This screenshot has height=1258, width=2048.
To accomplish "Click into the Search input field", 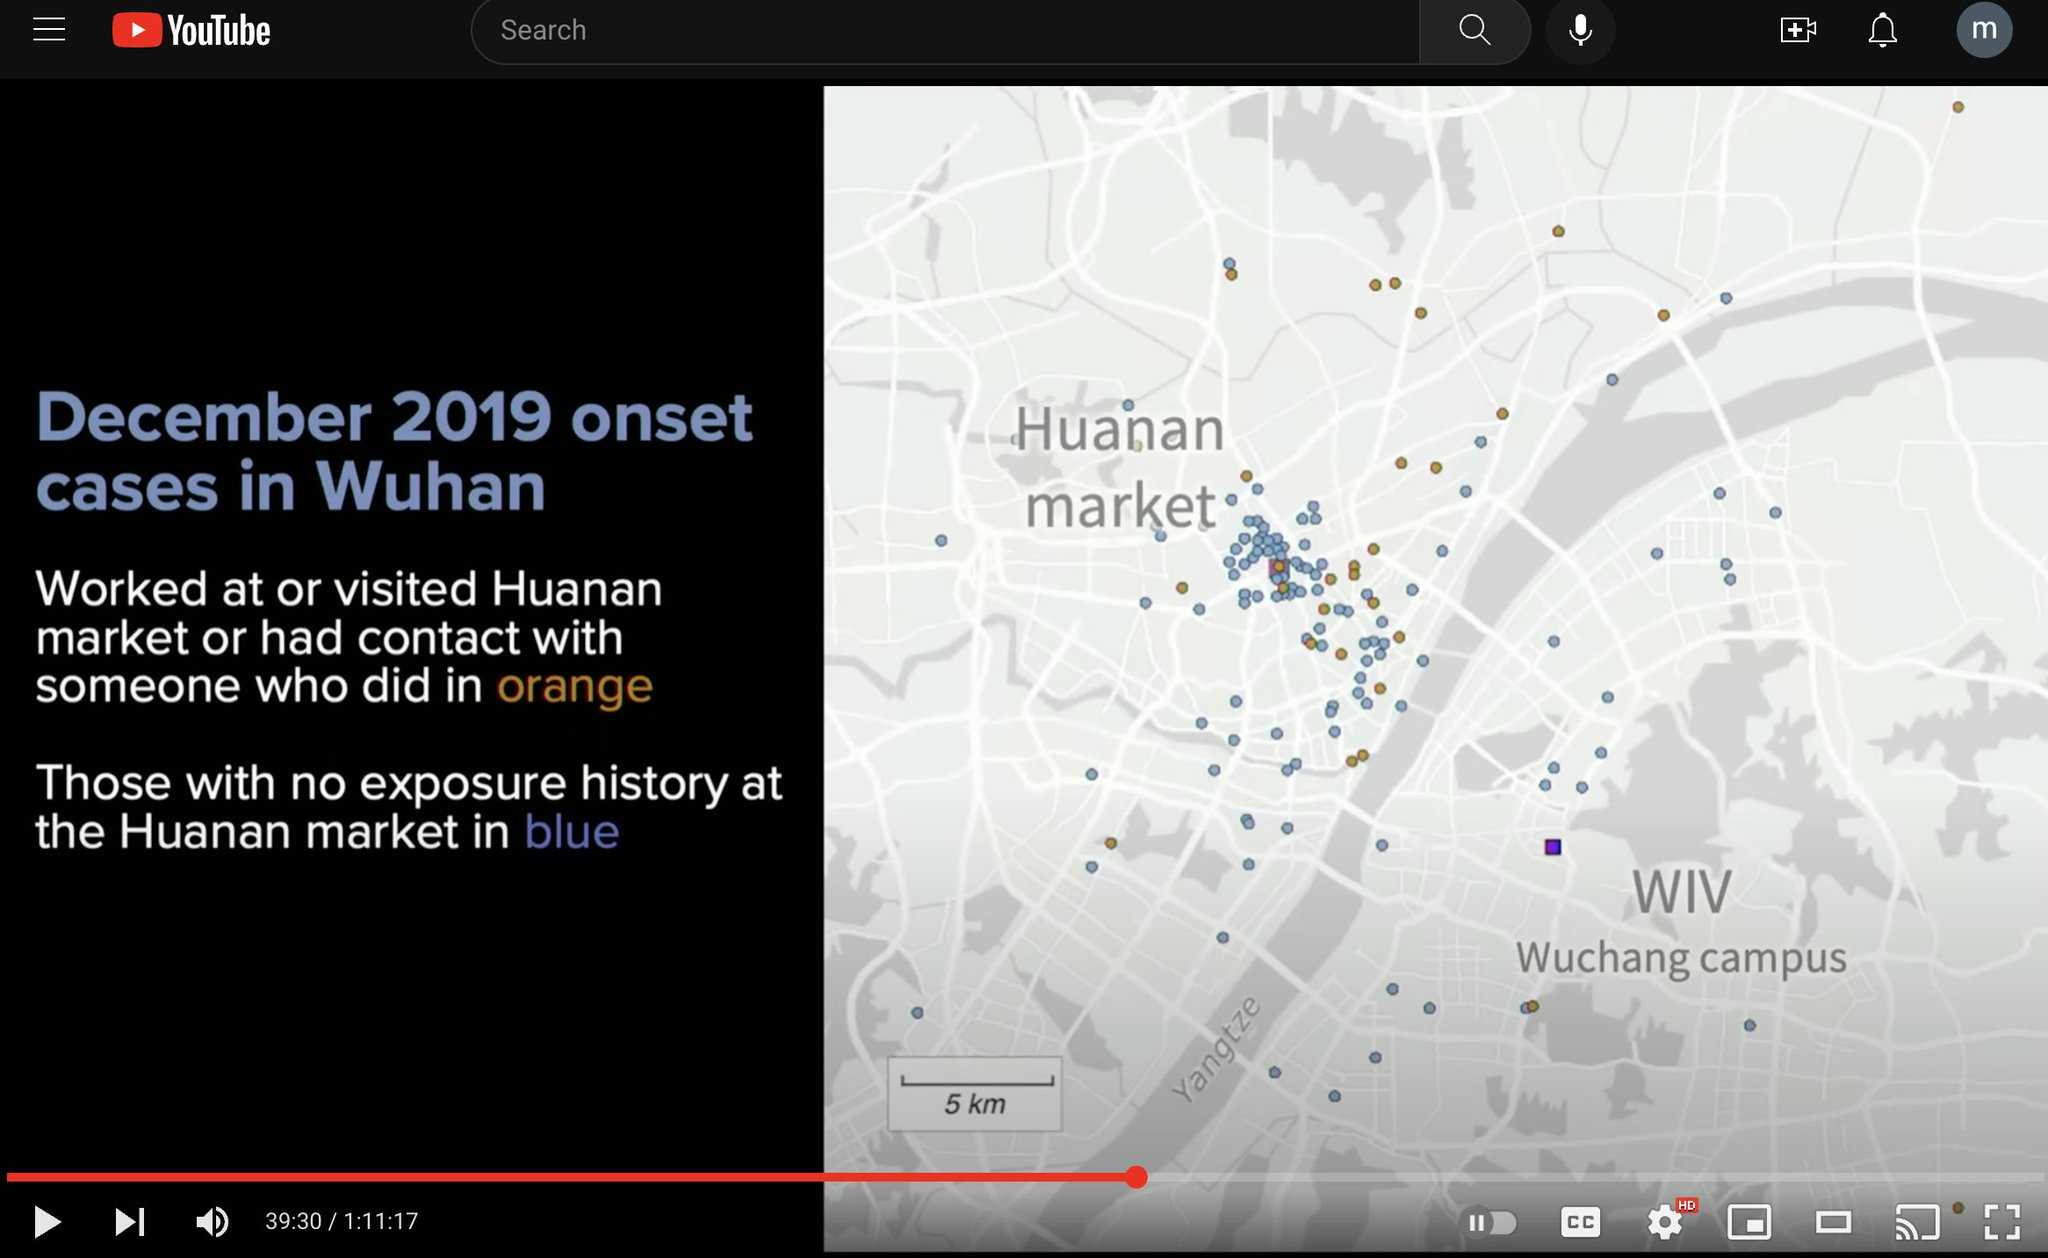I will pos(945,31).
